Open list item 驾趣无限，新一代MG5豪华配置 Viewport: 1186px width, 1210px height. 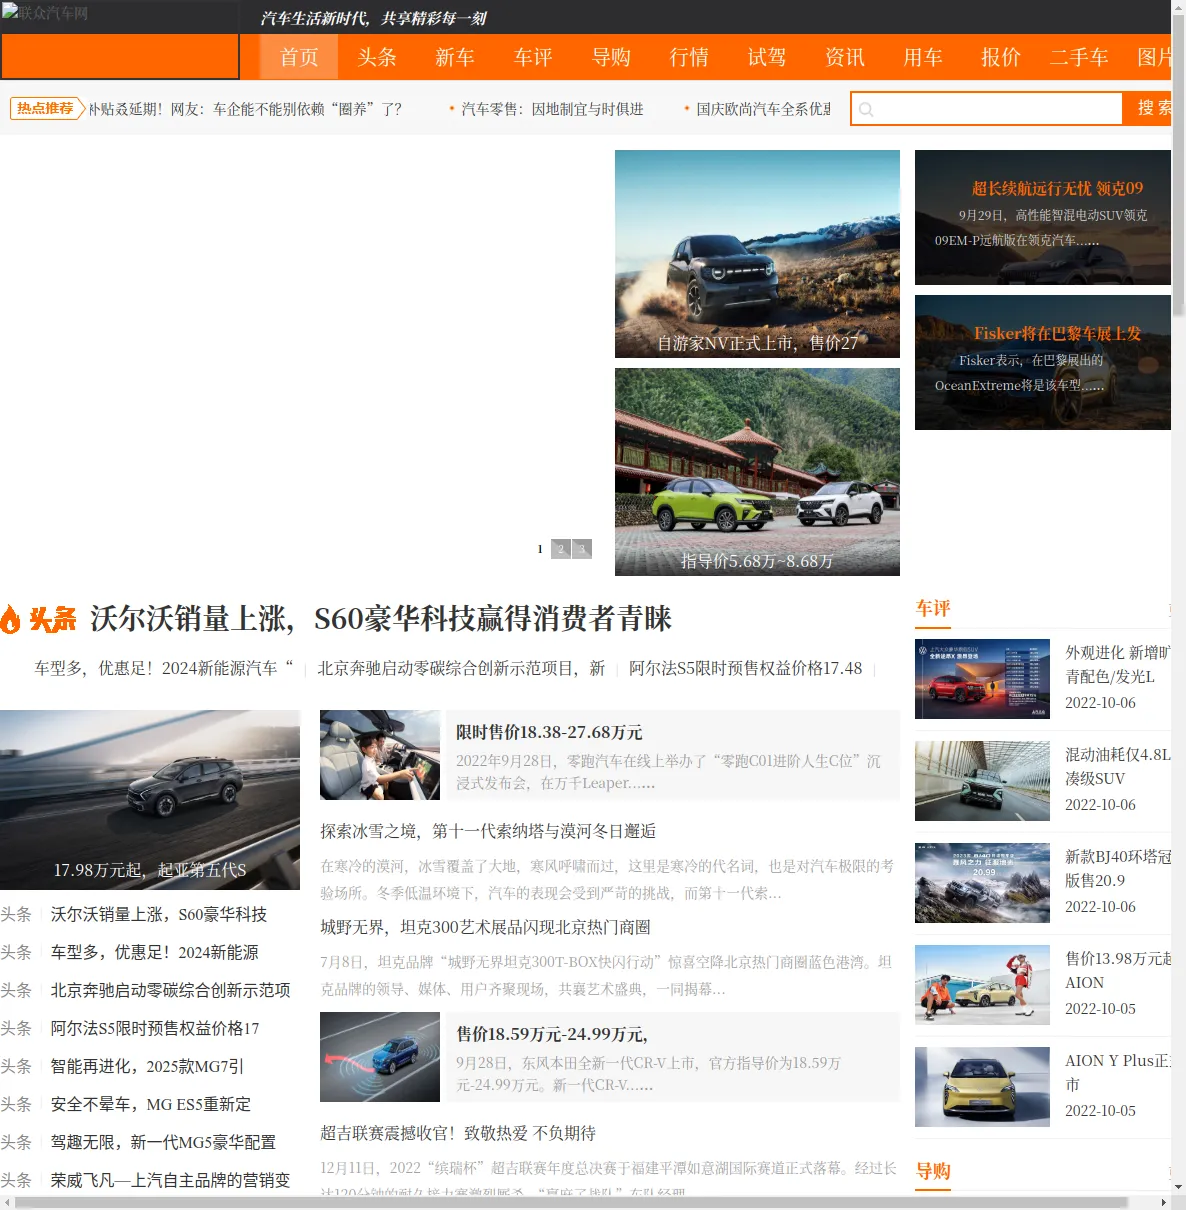click(x=163, y=1142)
